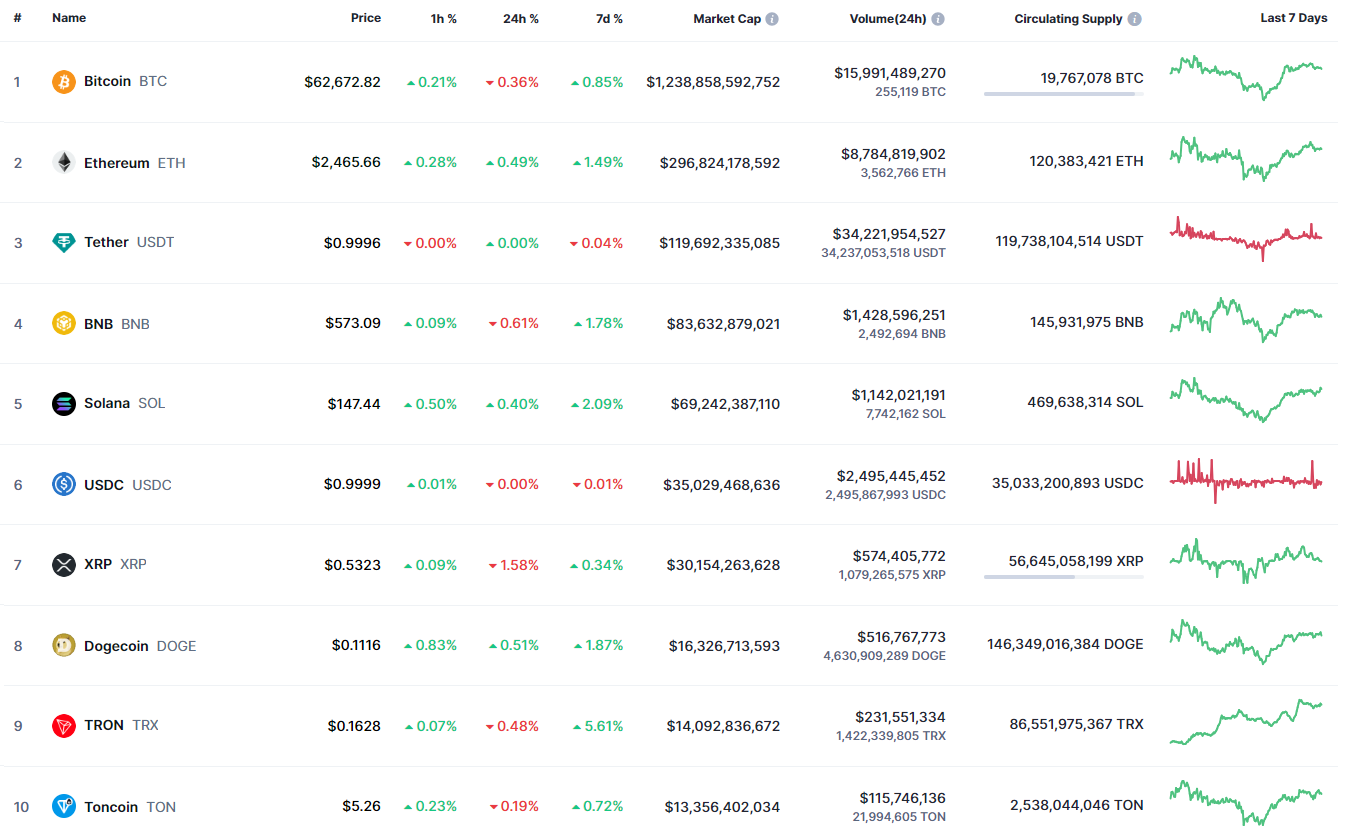
Task: Click Solana market cap $69,242,387,110
Action: (x=726, y=404)
